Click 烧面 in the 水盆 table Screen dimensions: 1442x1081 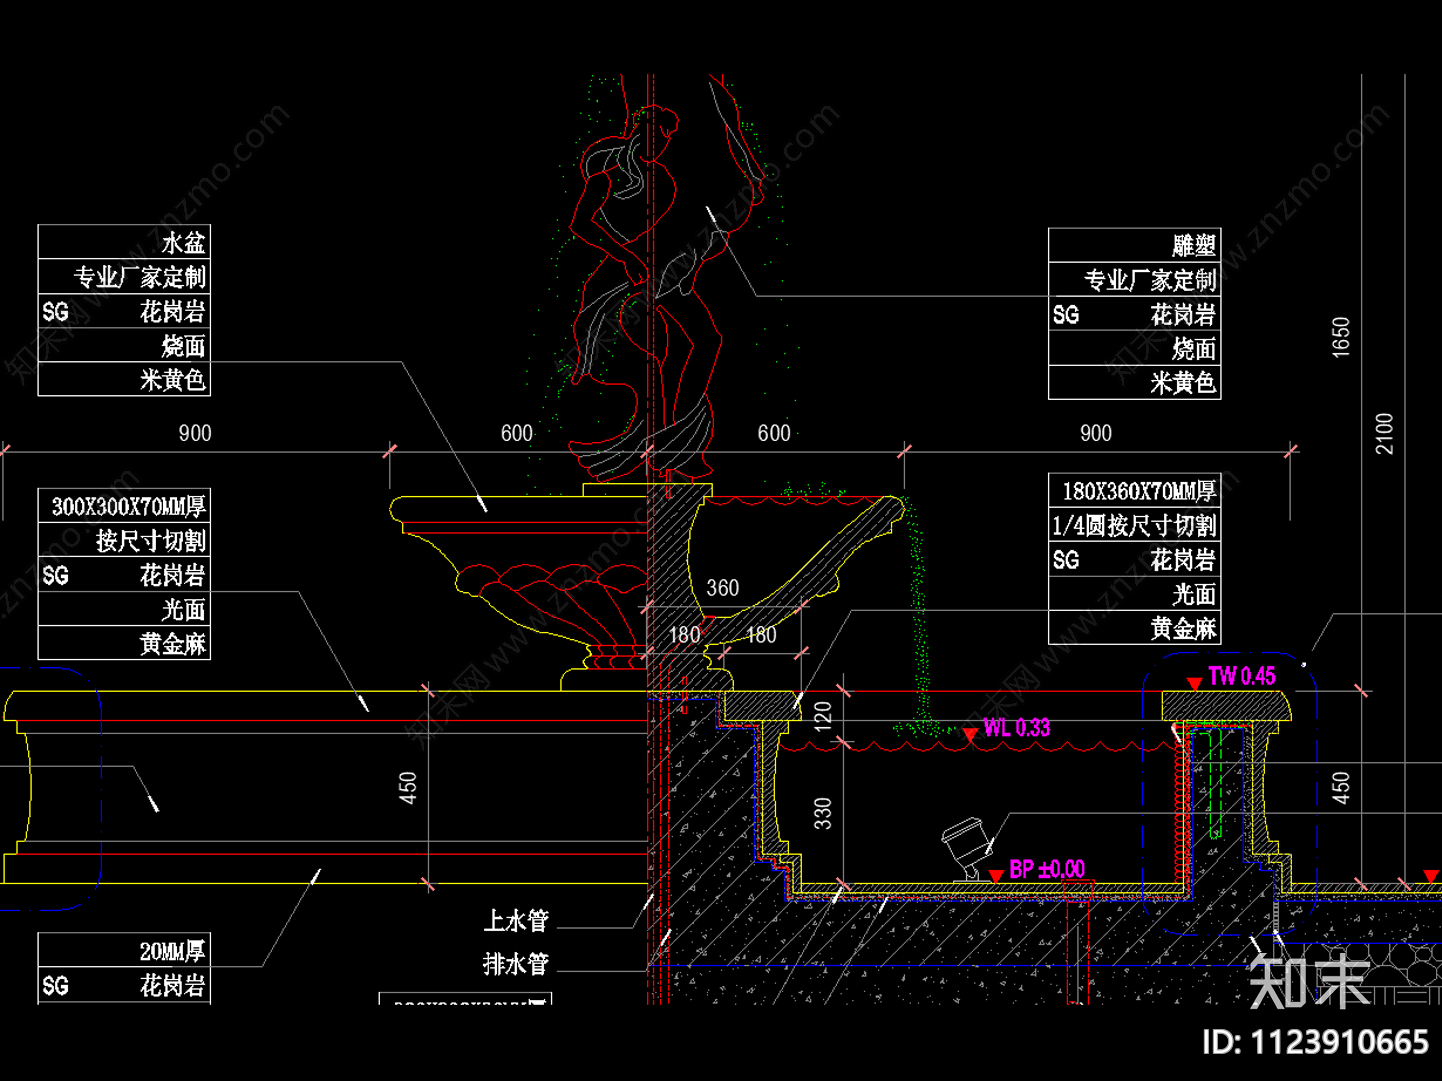coord(183,346)
